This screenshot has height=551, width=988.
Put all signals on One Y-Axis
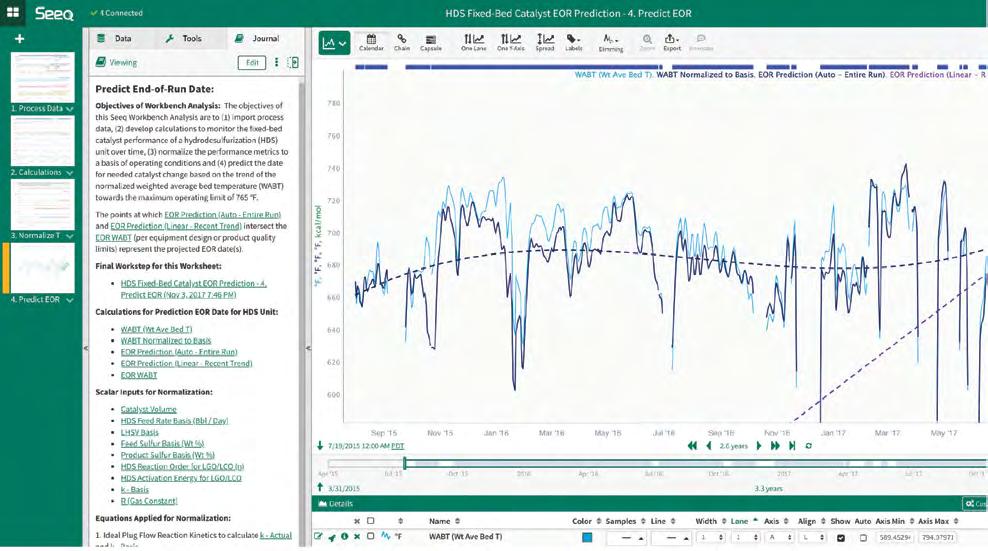click(510, 42)
